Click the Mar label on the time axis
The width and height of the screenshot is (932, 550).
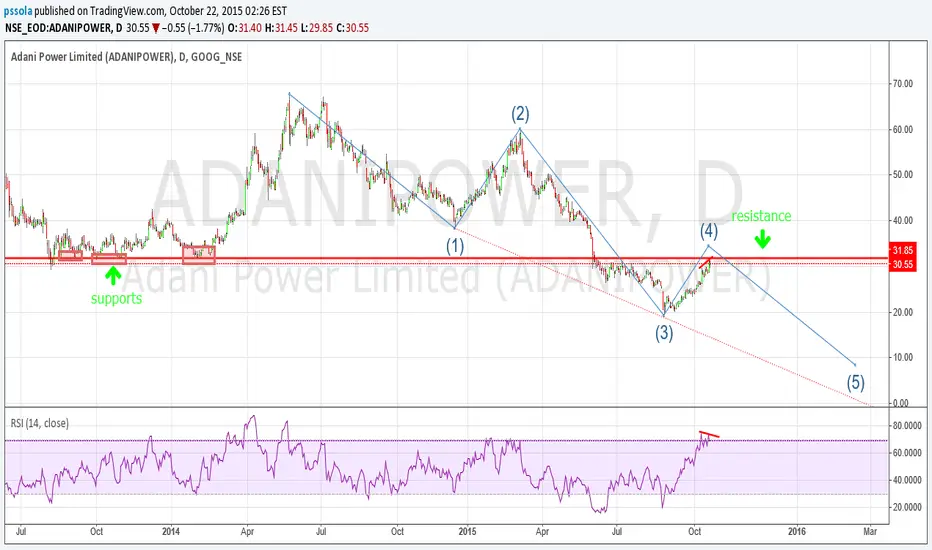pyautogui.click(x=870, y=531)
